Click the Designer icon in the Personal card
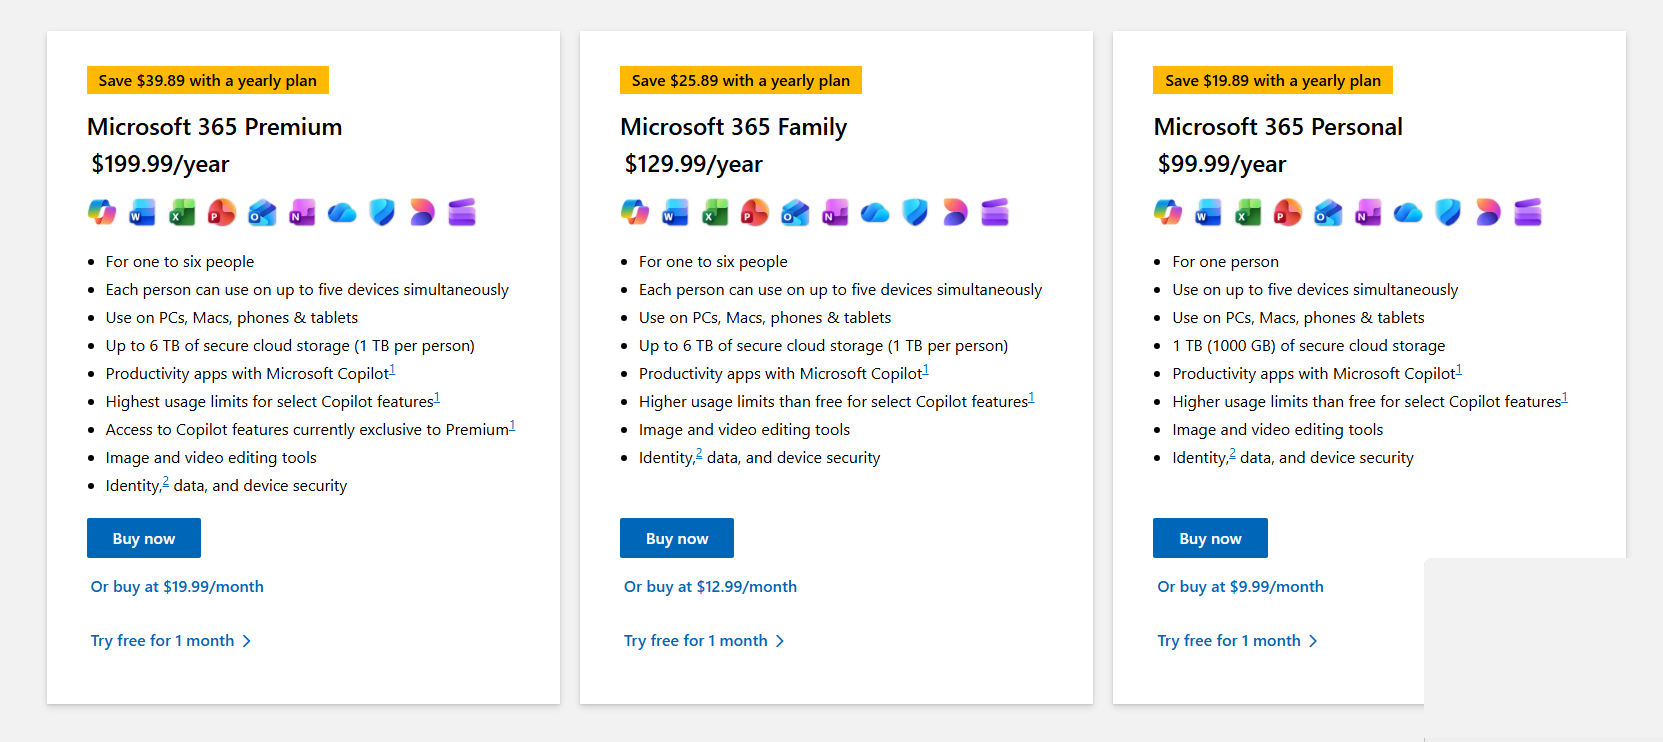This screenshot has height=742, width=1663. [x=1488, y=212]
